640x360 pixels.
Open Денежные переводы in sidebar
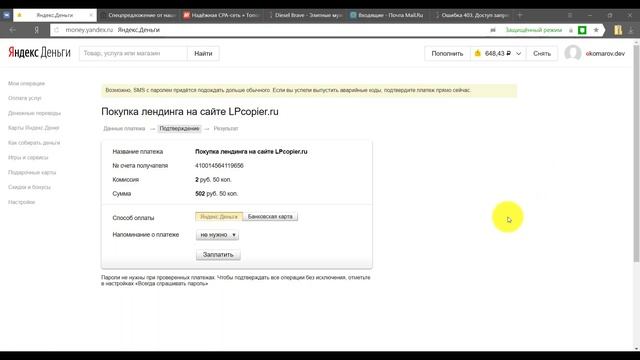pos(34,113)
